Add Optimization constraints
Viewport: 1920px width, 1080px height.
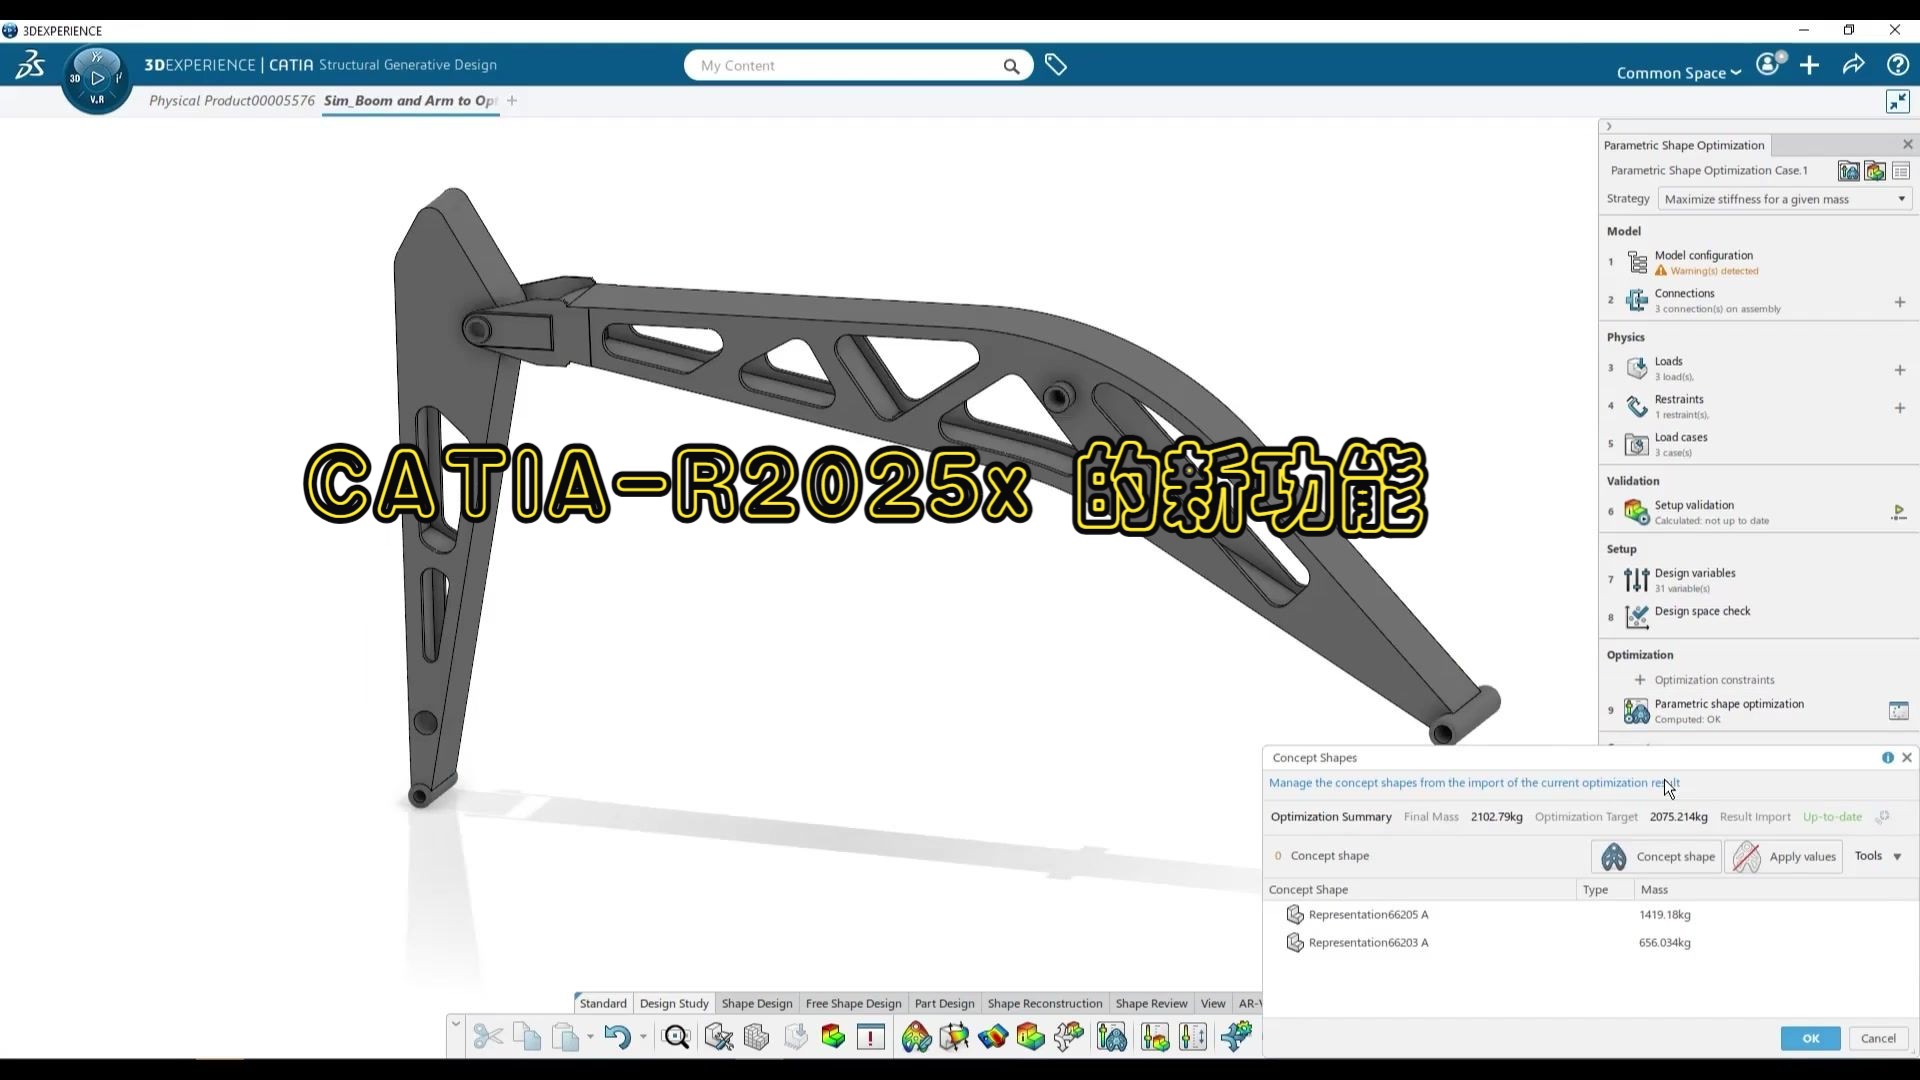[x=1703, y=680]
